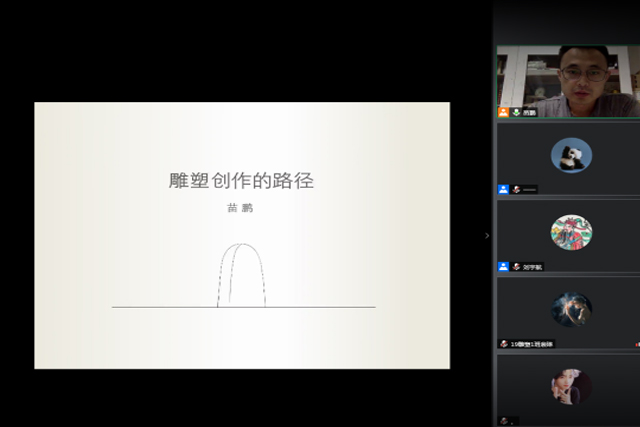Click the blue person icon on panda tile
The width and height of the screenshot is (640, 427).
click(x=504, y=189)
